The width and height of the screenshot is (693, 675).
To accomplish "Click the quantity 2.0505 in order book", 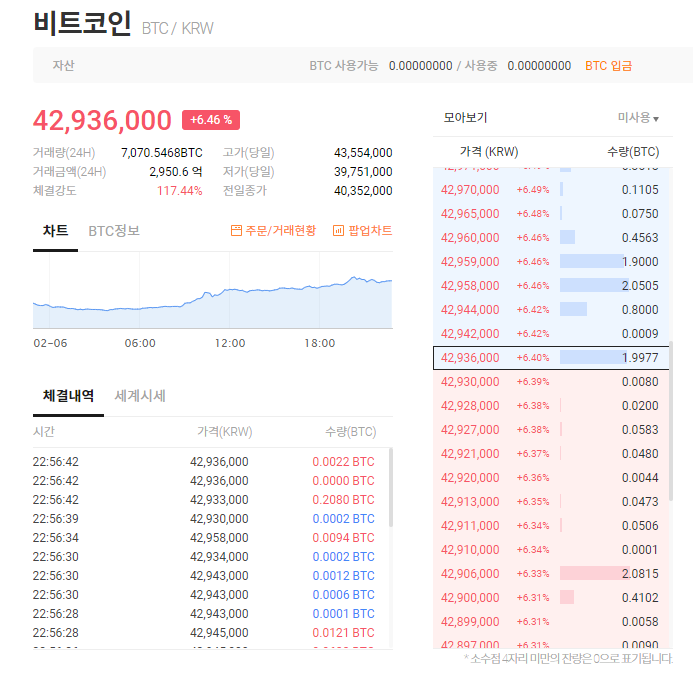I will [x=640, y=286].
